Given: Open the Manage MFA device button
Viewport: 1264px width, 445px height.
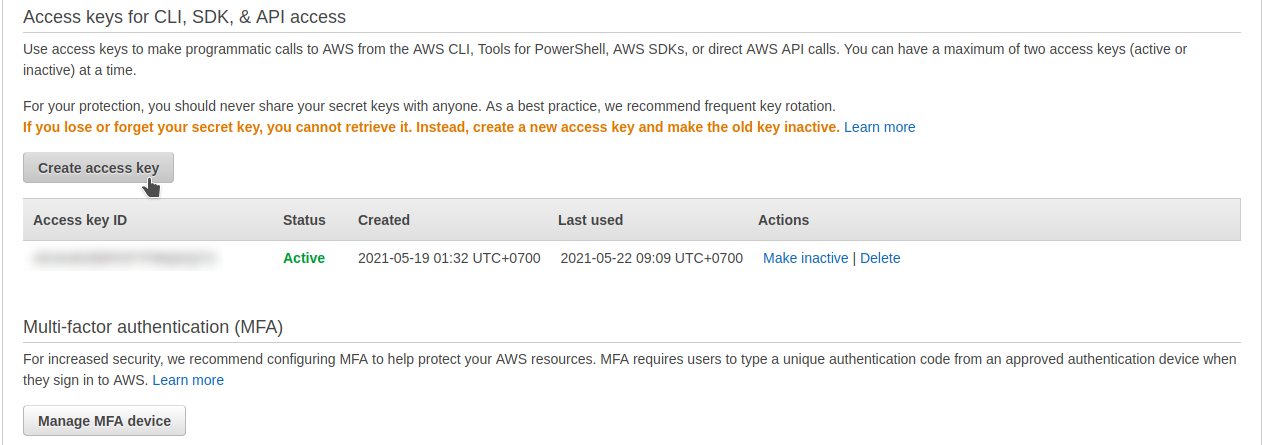Looking at the screenshot, I should click(x=104, y=421).
